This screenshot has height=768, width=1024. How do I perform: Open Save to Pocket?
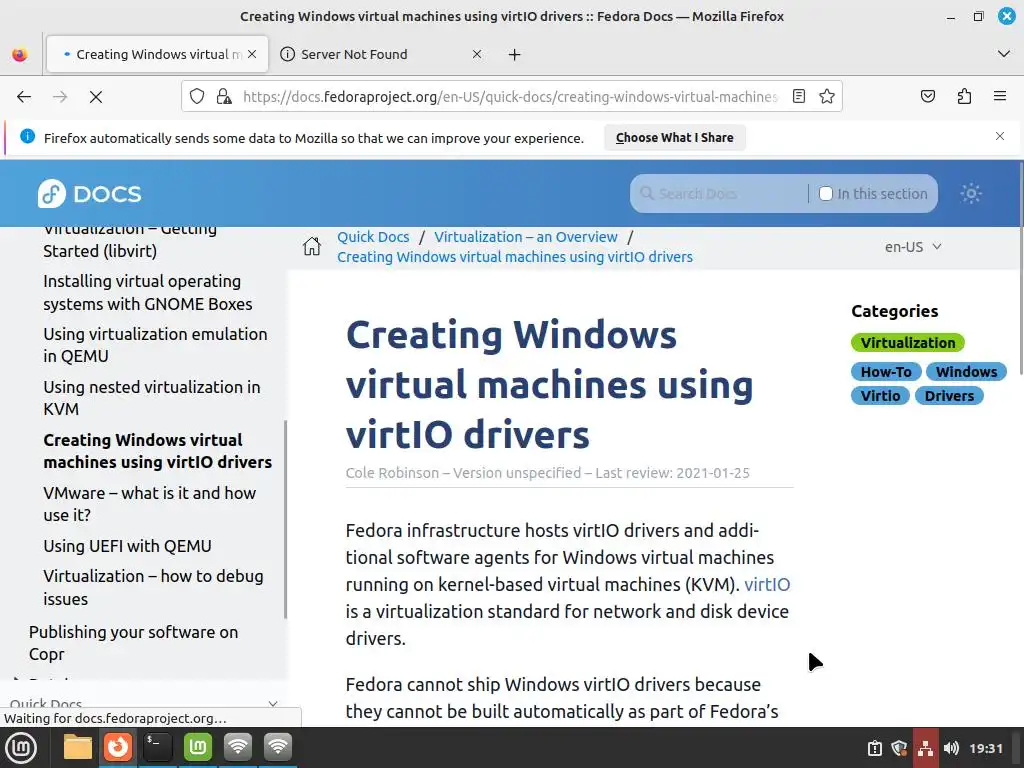[x=927, y=97]
